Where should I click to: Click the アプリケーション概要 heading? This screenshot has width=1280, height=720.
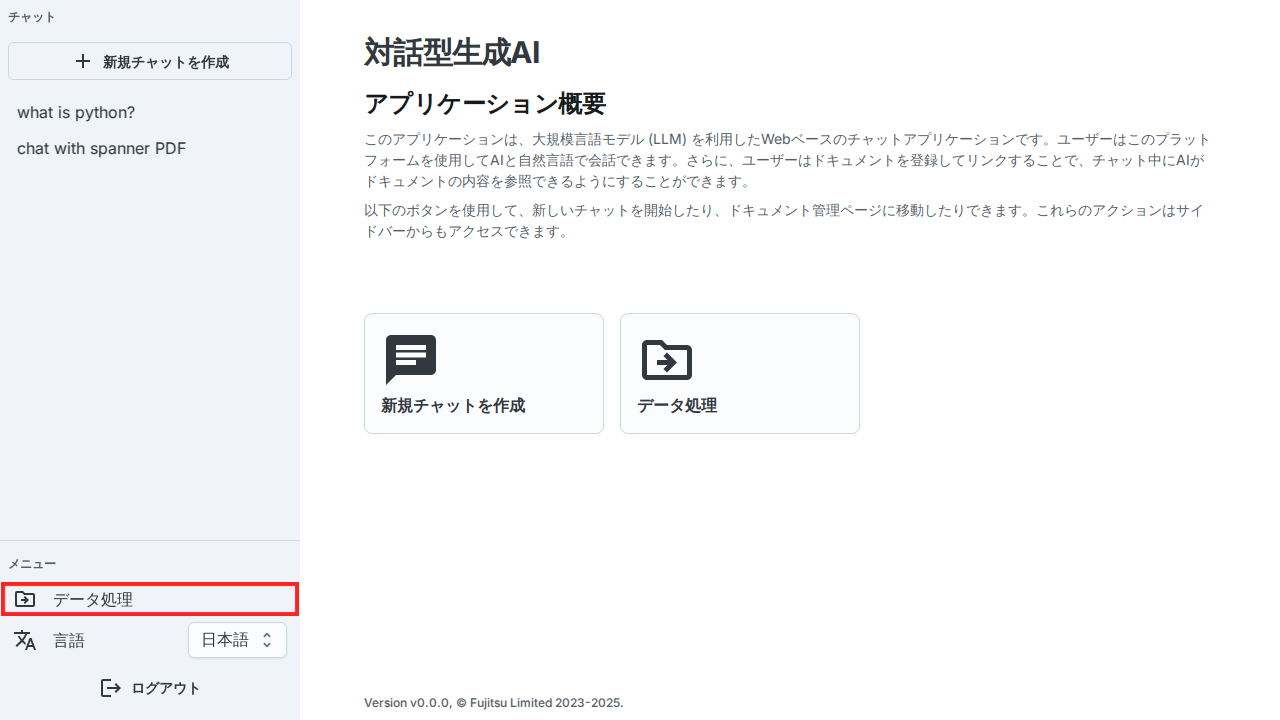tap(485, 104)
